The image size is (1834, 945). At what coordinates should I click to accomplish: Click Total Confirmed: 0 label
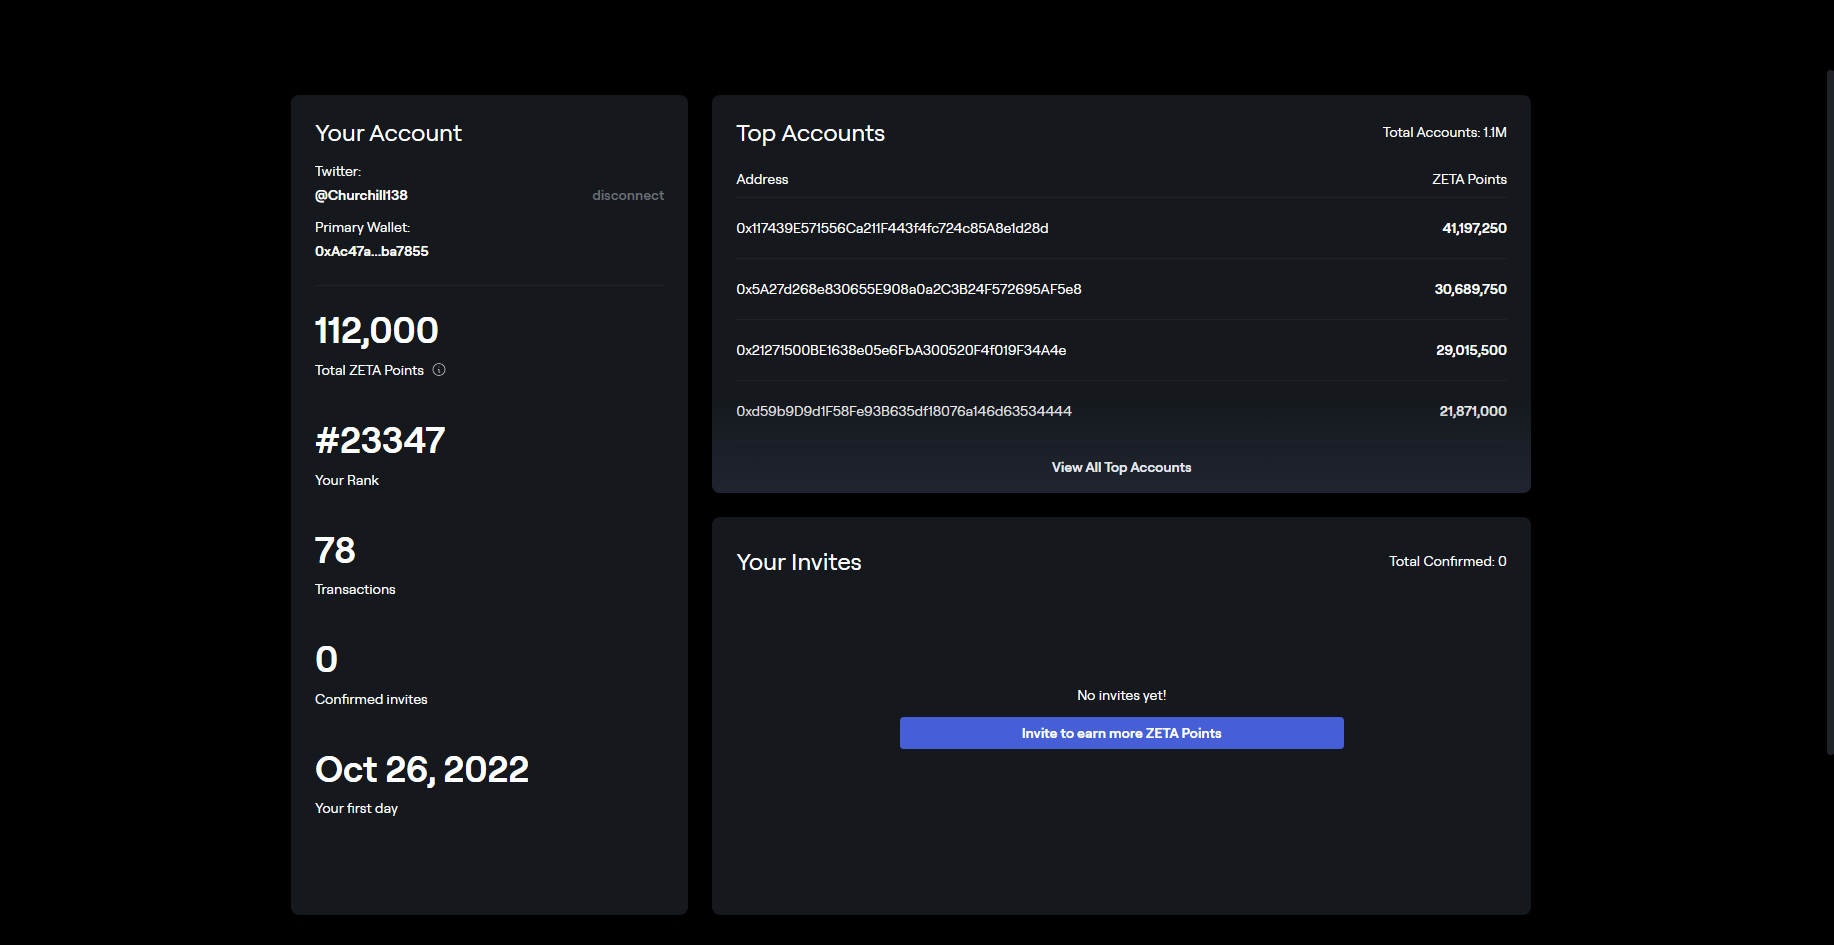point(1447,561)
